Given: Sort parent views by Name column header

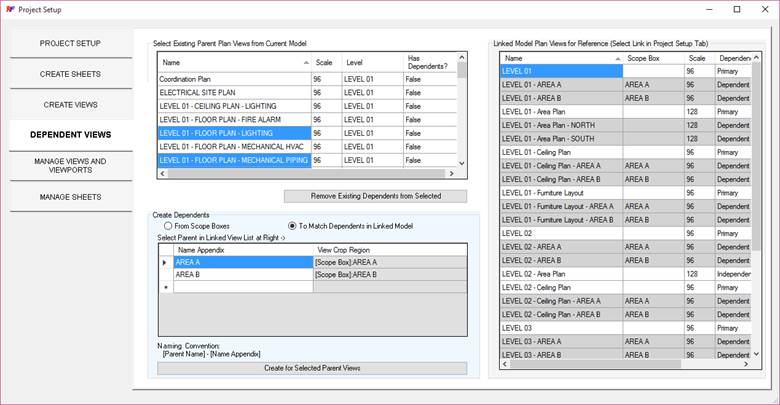Looking at the screenshot, I should pos(230,62).
